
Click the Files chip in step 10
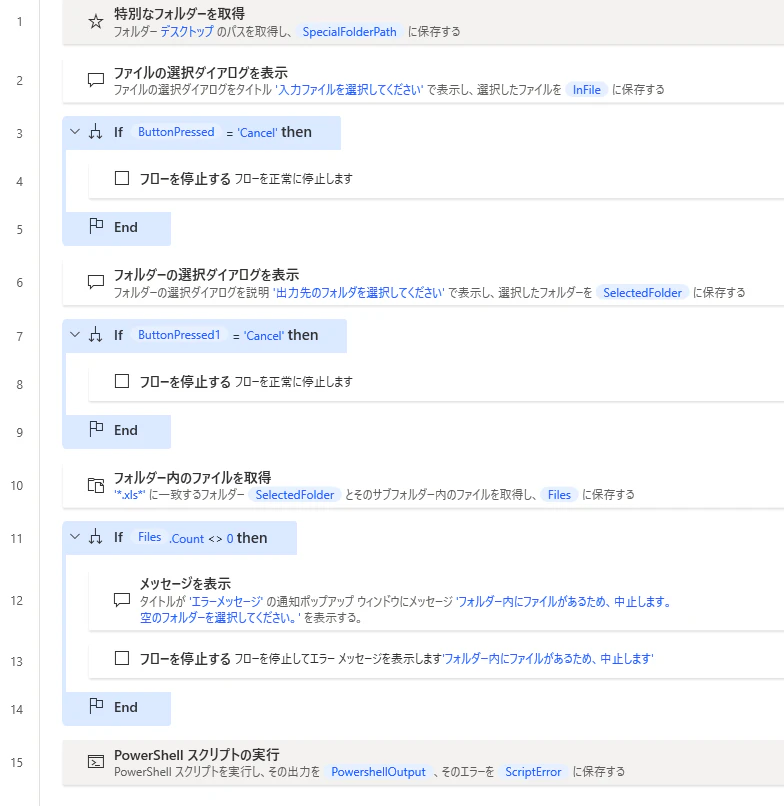[x=559, y=495]
